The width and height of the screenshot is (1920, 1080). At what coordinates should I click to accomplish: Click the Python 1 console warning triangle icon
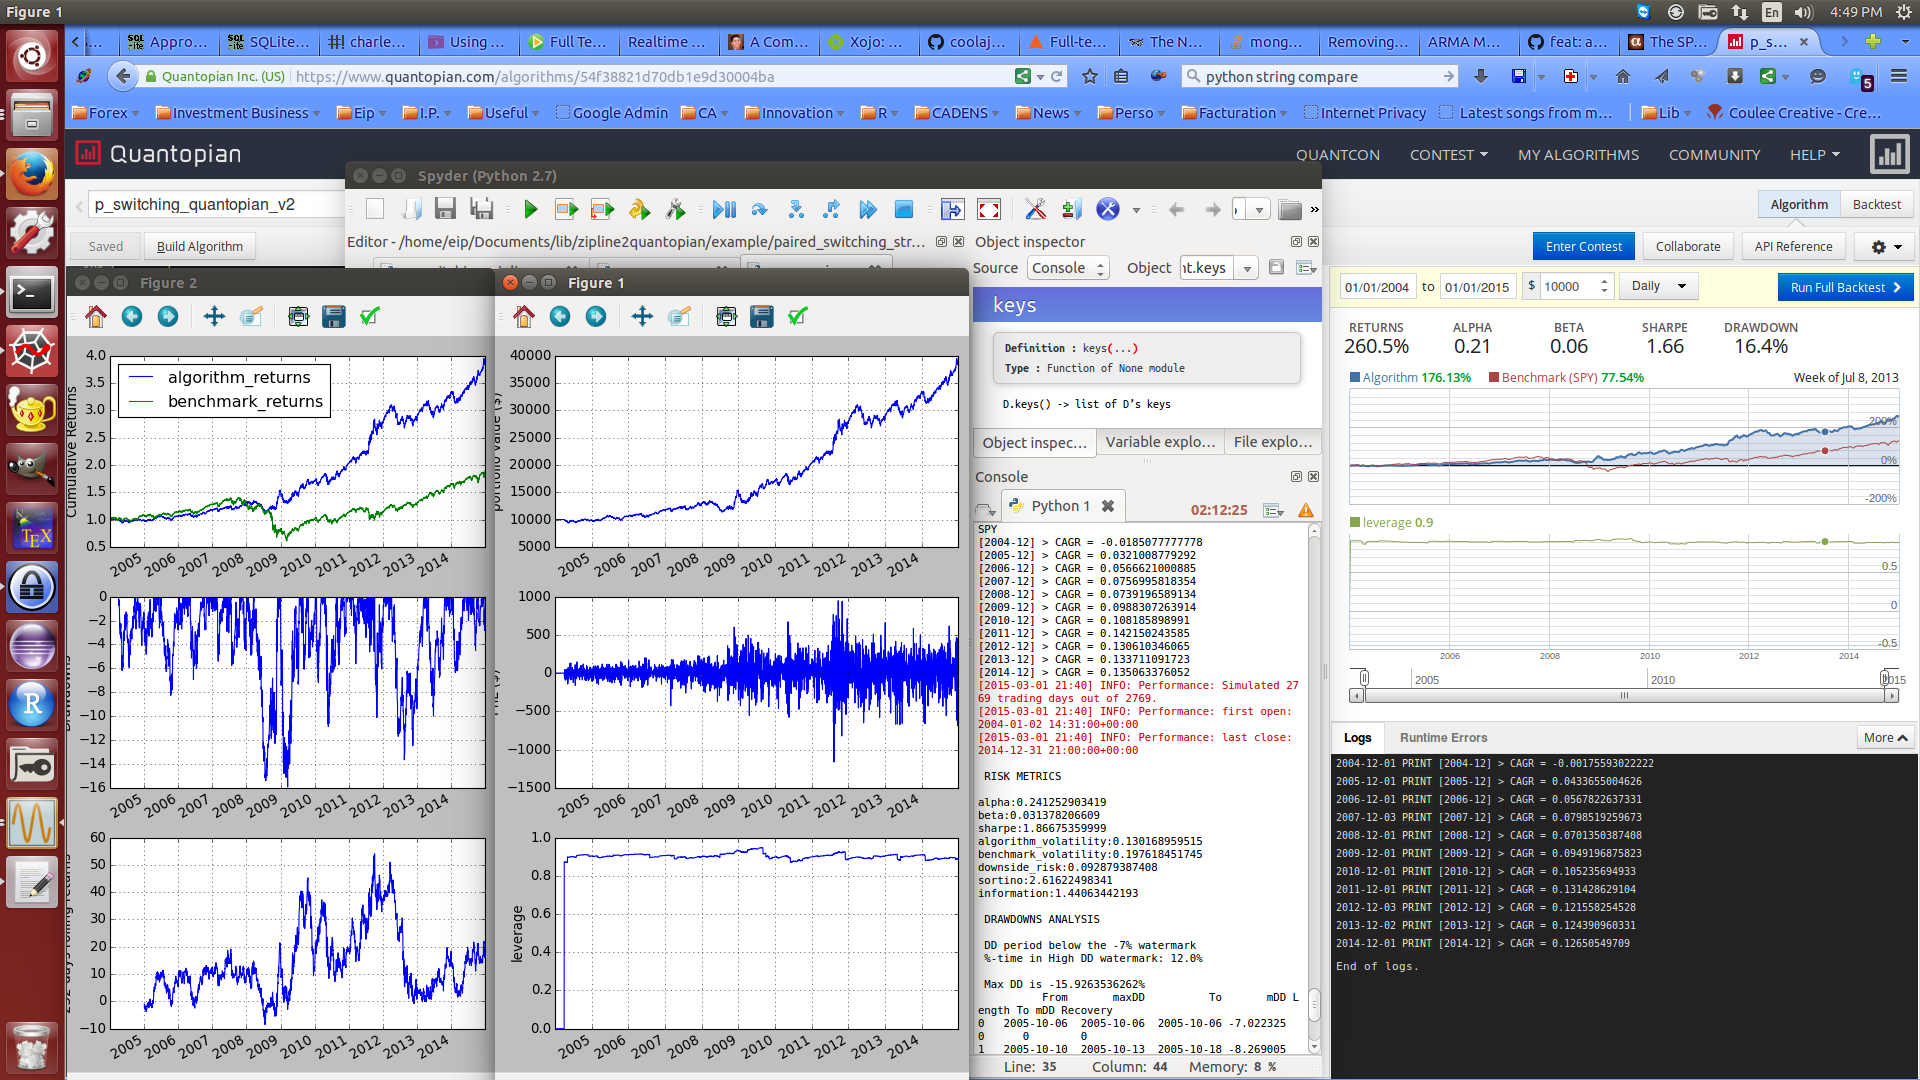[1306, 511]
